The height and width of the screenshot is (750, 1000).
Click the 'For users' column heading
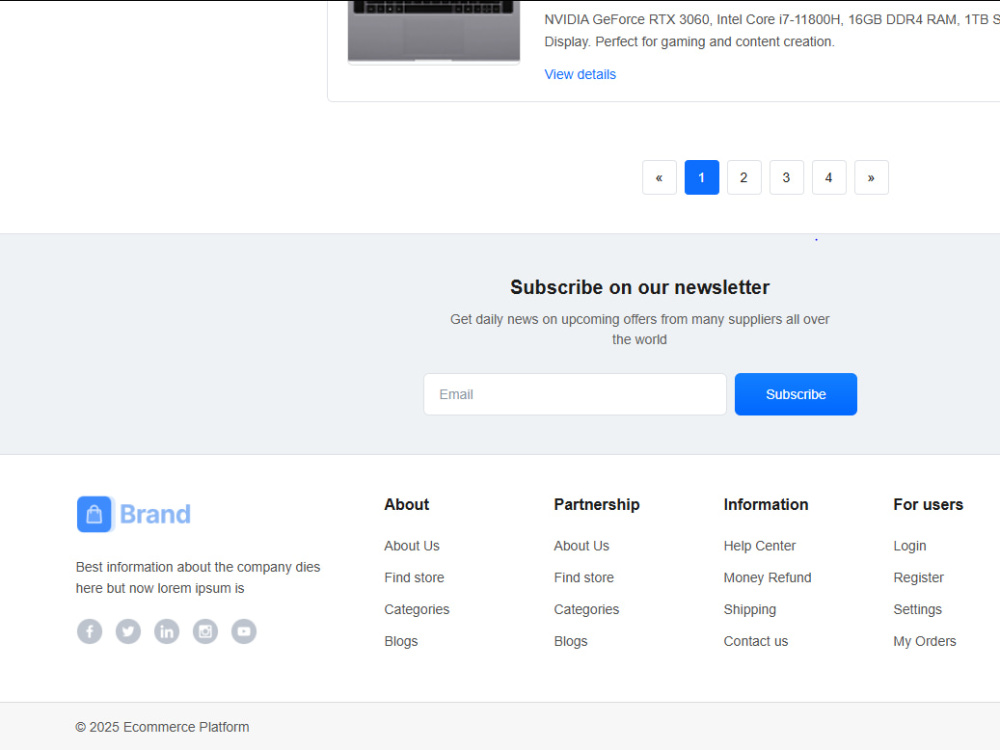928,504
